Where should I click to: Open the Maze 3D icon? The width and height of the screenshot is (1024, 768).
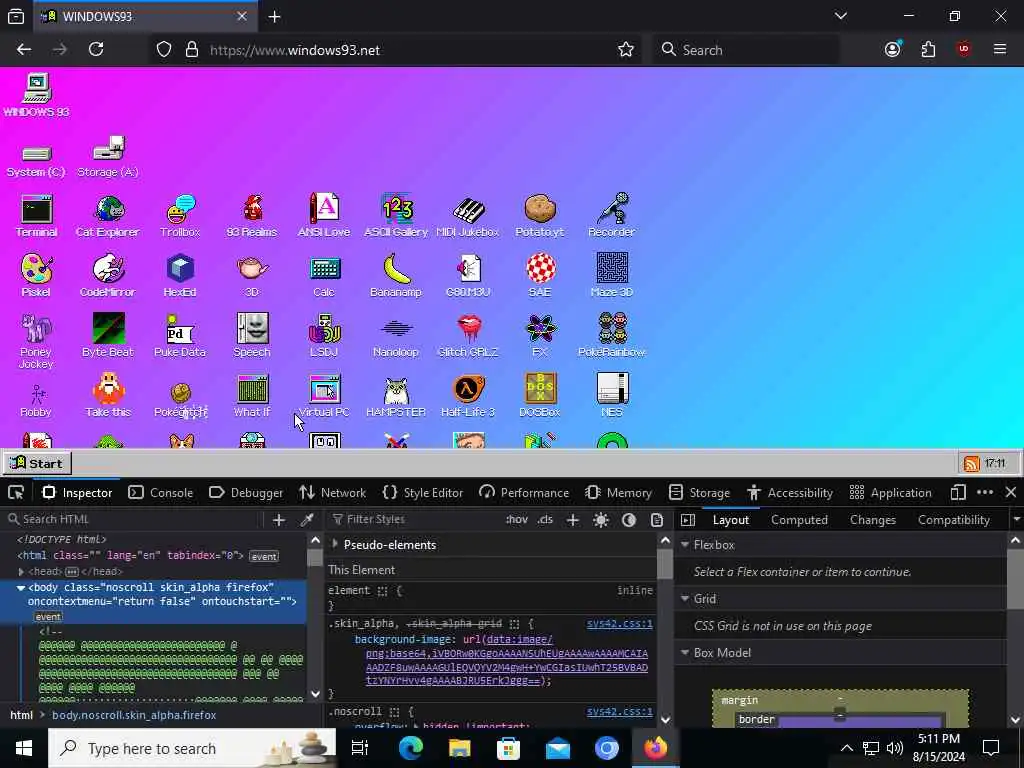(612, 275)
